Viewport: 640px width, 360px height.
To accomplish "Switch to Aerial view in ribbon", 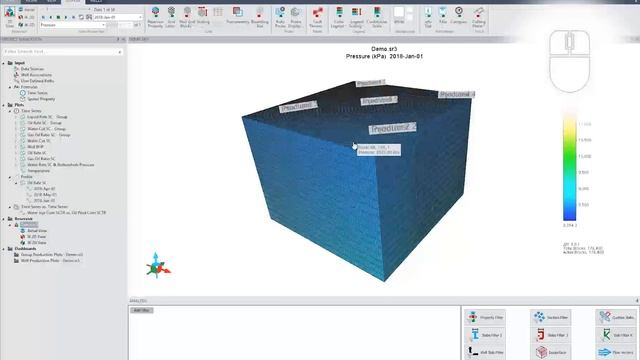I will [x=27, y=9].
